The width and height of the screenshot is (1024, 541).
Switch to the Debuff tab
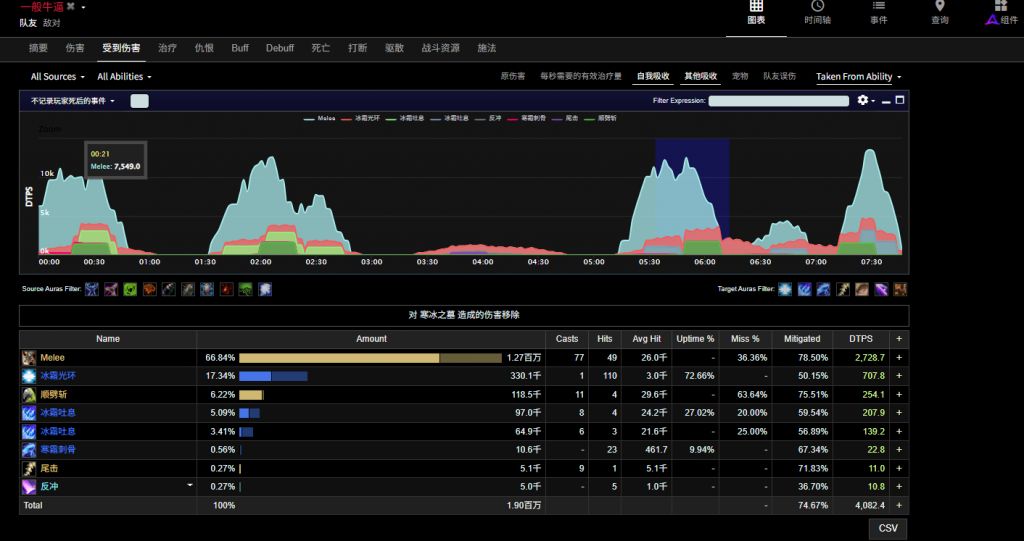click(280, 48)
